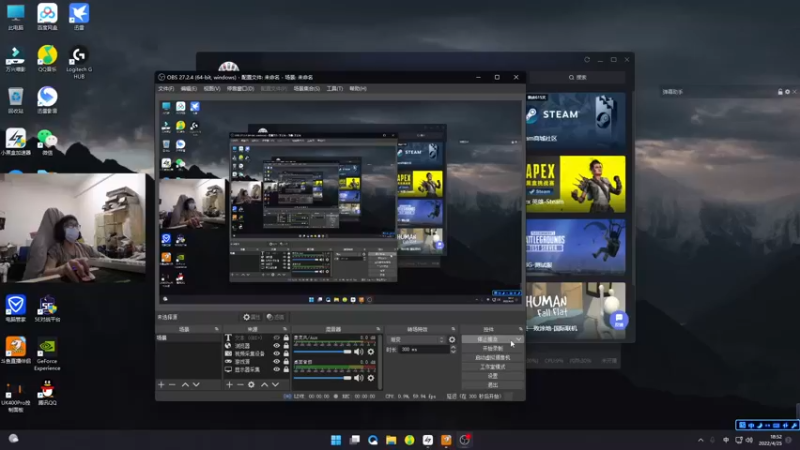The width and height of the screenshot is (800, 450).
Task: Hide the display capture source
Action: coord(277,369)
